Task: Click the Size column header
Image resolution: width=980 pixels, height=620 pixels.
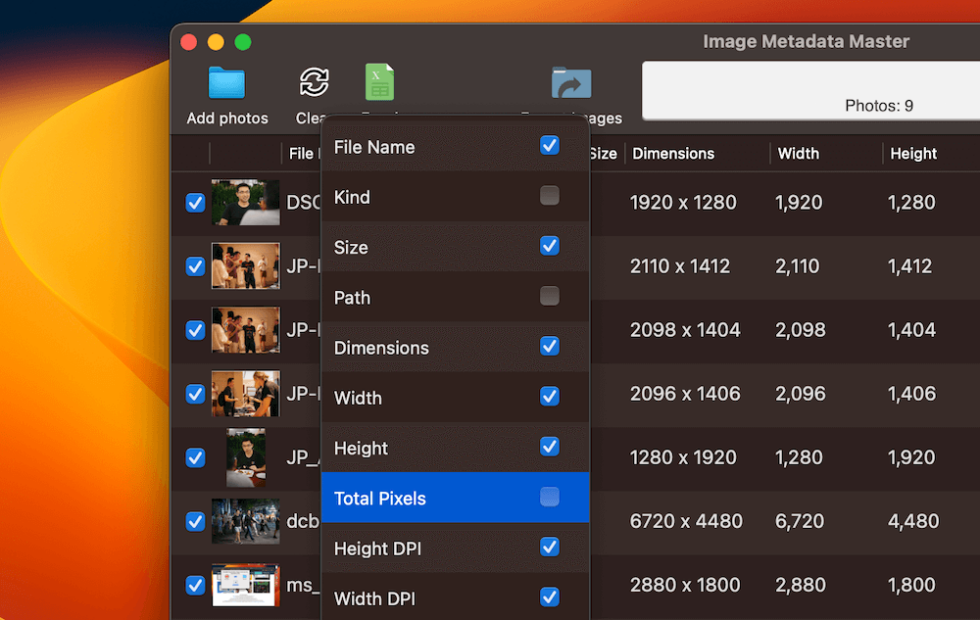Action: [x=603, y=154]
